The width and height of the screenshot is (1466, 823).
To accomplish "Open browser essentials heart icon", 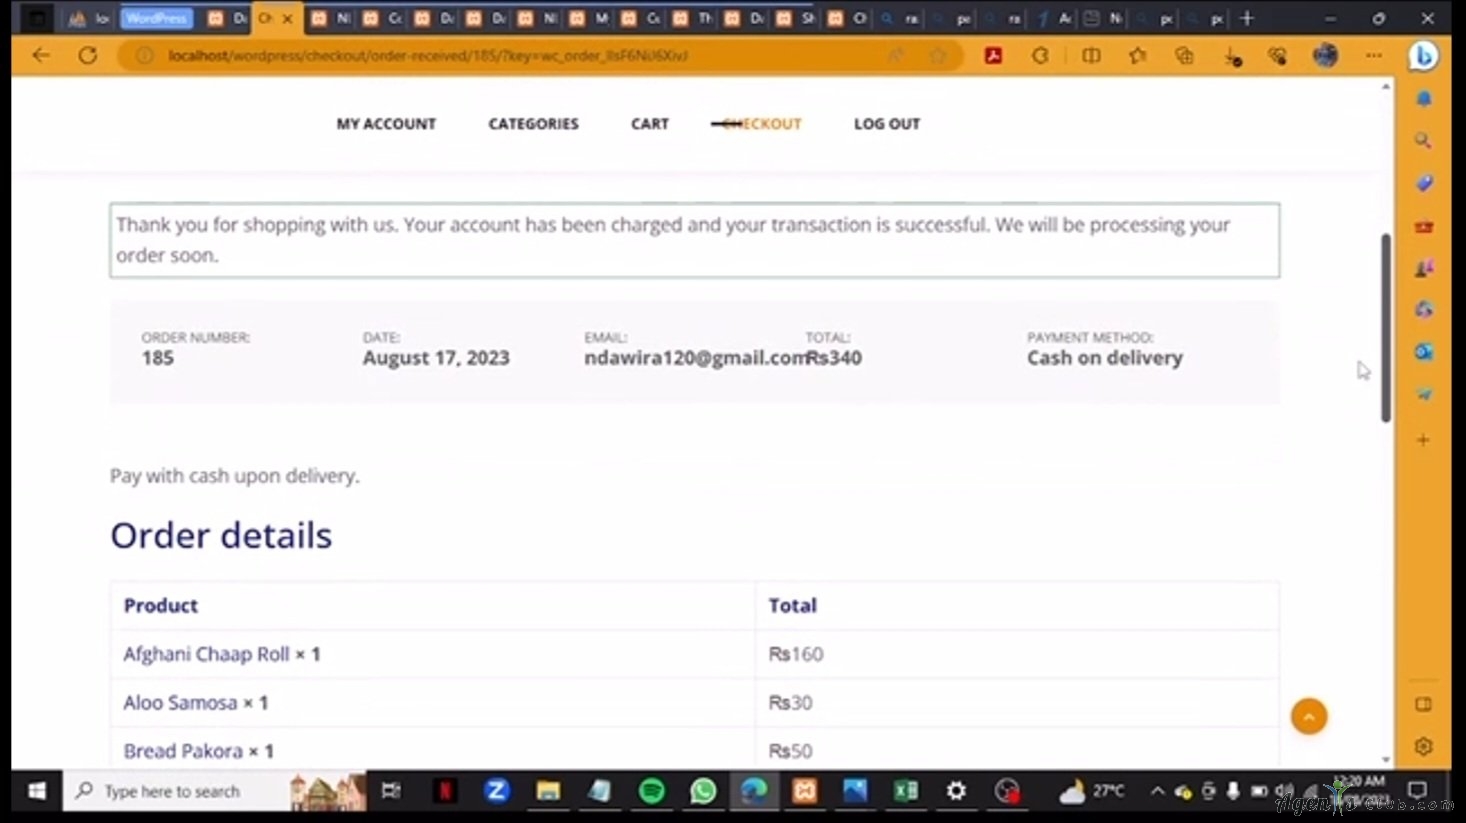I will point(1278,56).
